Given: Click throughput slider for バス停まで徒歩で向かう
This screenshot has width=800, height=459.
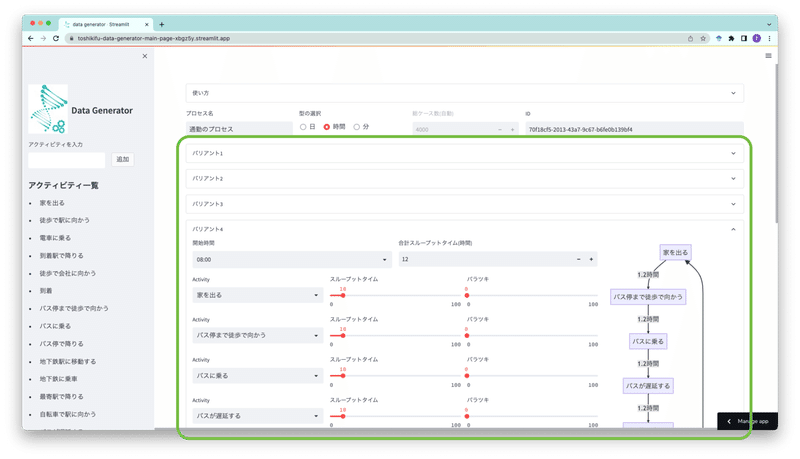Looking at the screenshot, I should 396,336.
